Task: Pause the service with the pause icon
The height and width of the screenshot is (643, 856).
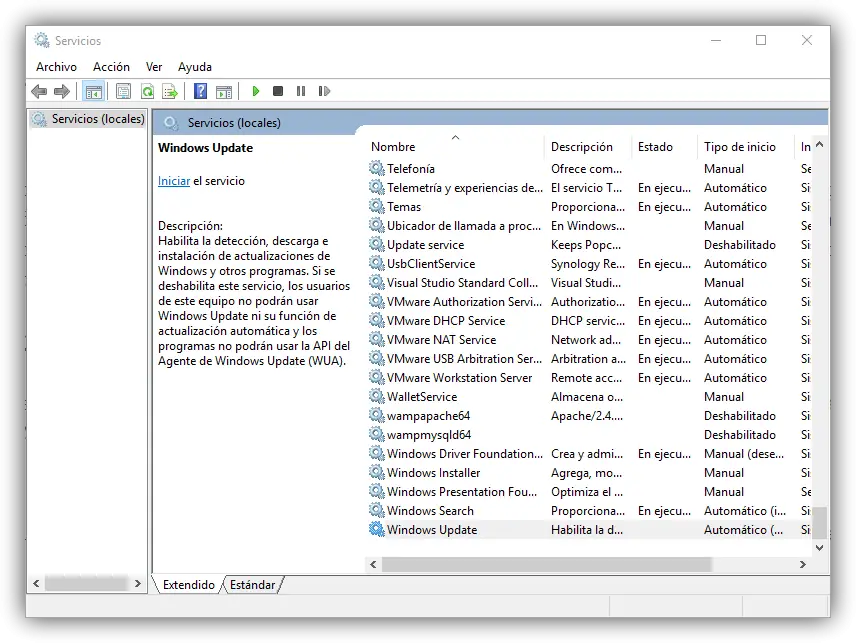Action: tap(301, 91)
